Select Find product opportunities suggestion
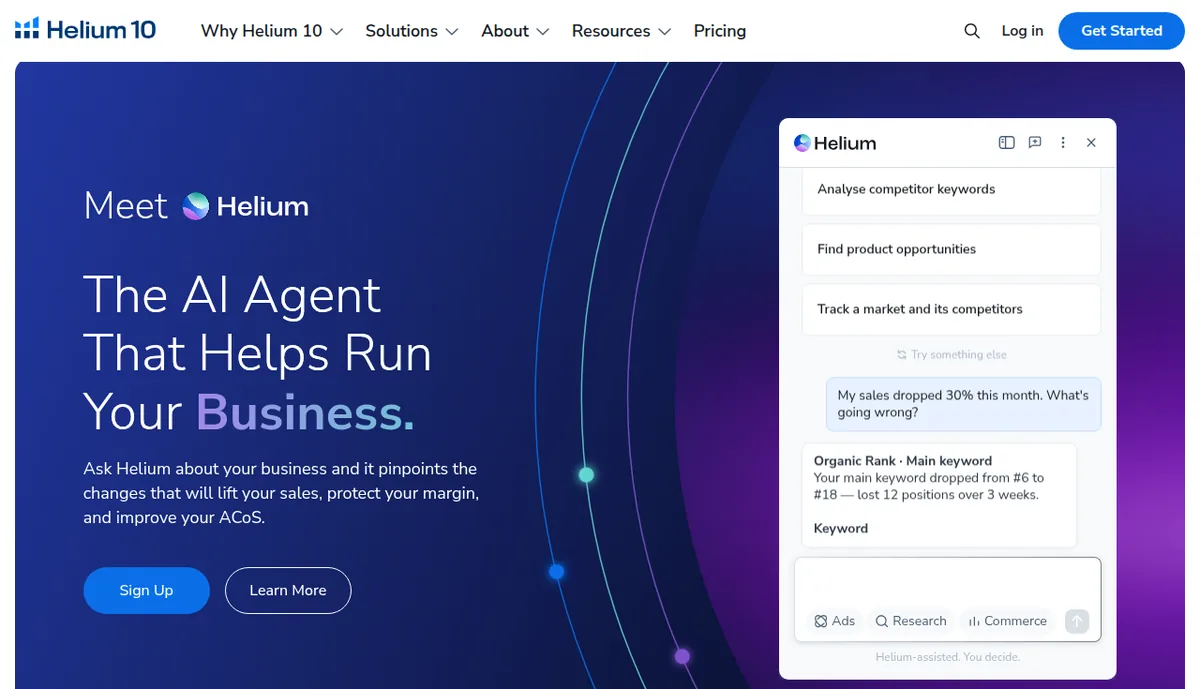This screenshot has height=689, width=1200. (x=951, y=249)
